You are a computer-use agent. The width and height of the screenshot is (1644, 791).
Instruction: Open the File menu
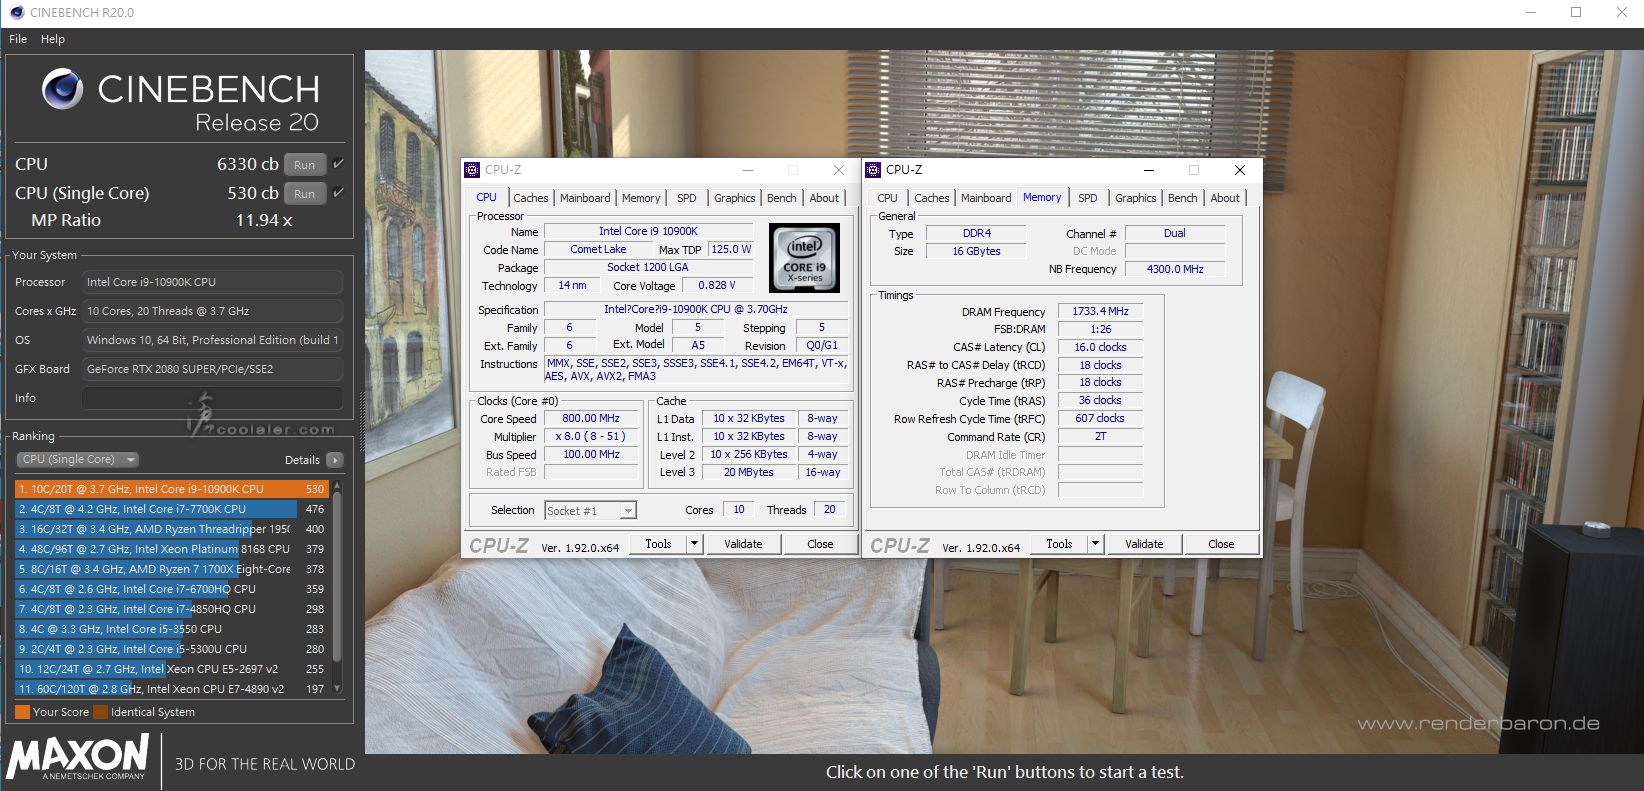[18, 39]
